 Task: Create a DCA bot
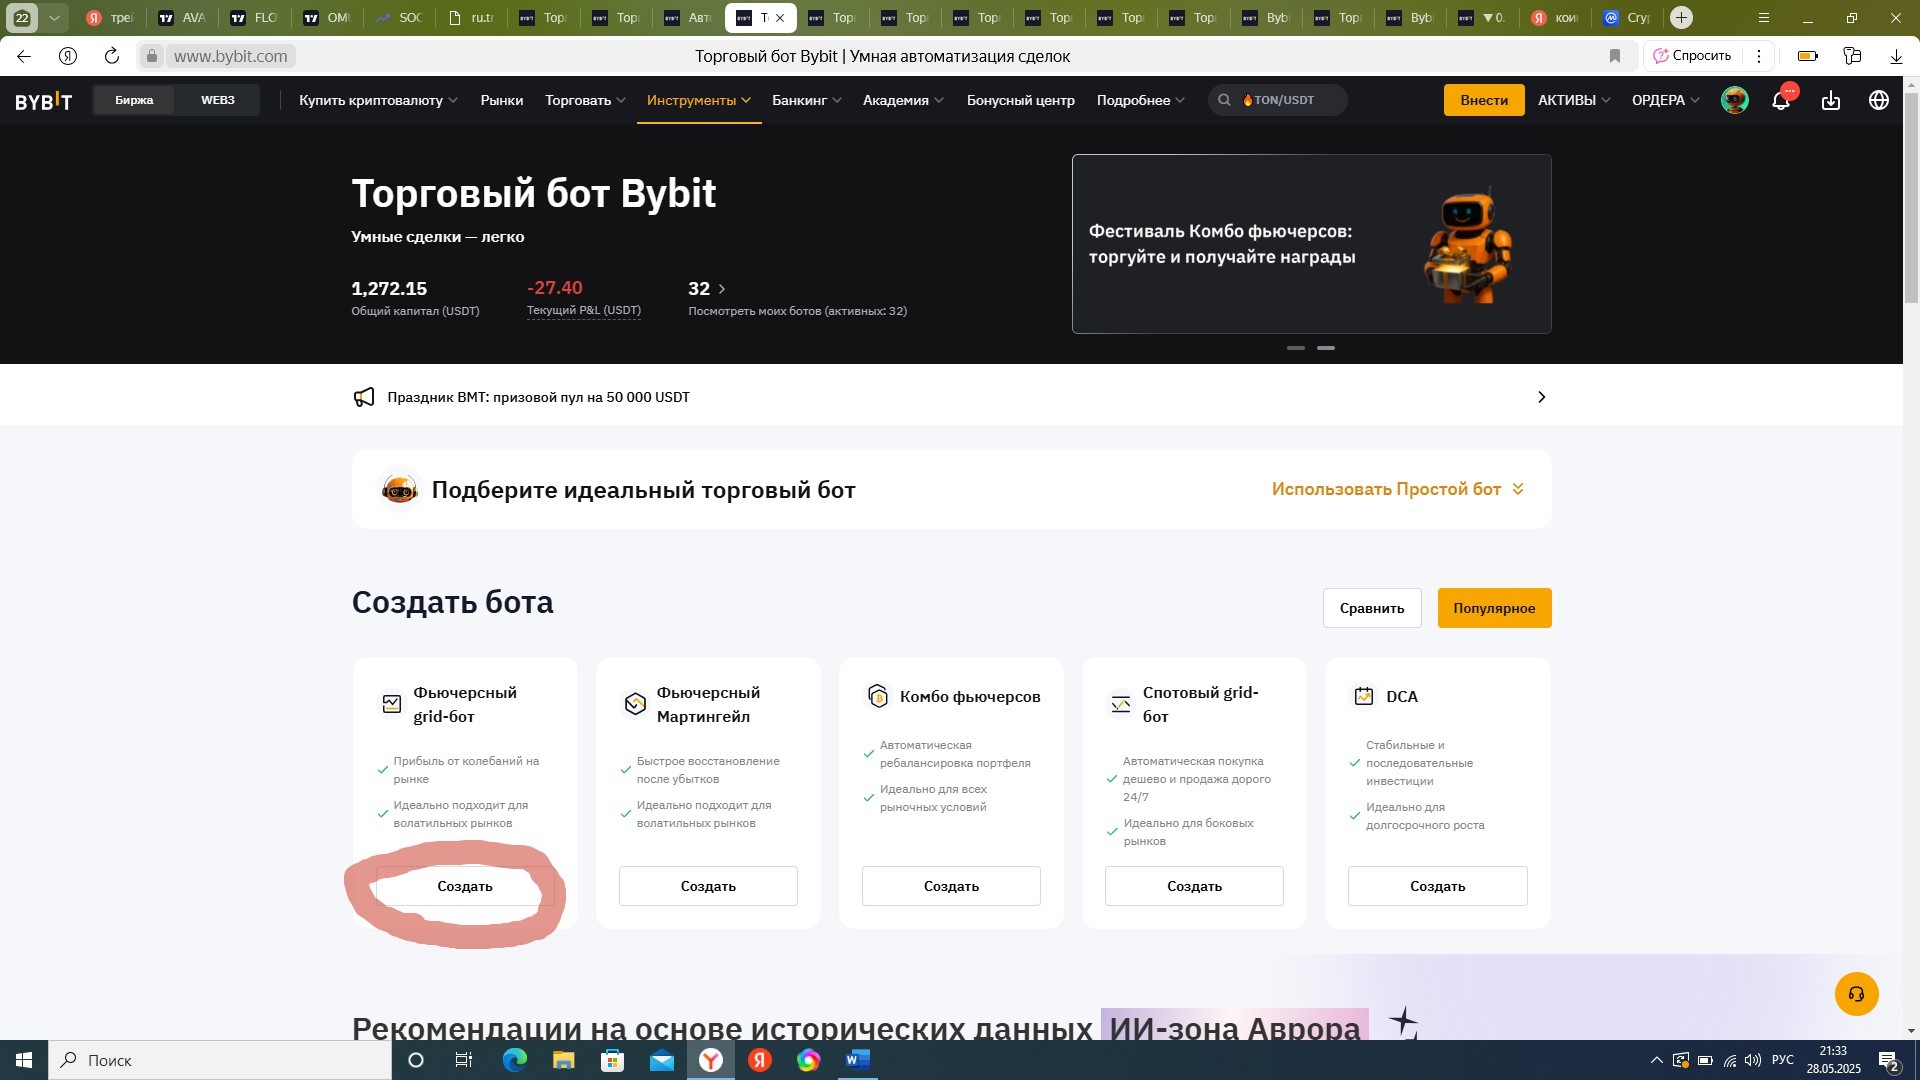click(x=1437, y=886)
